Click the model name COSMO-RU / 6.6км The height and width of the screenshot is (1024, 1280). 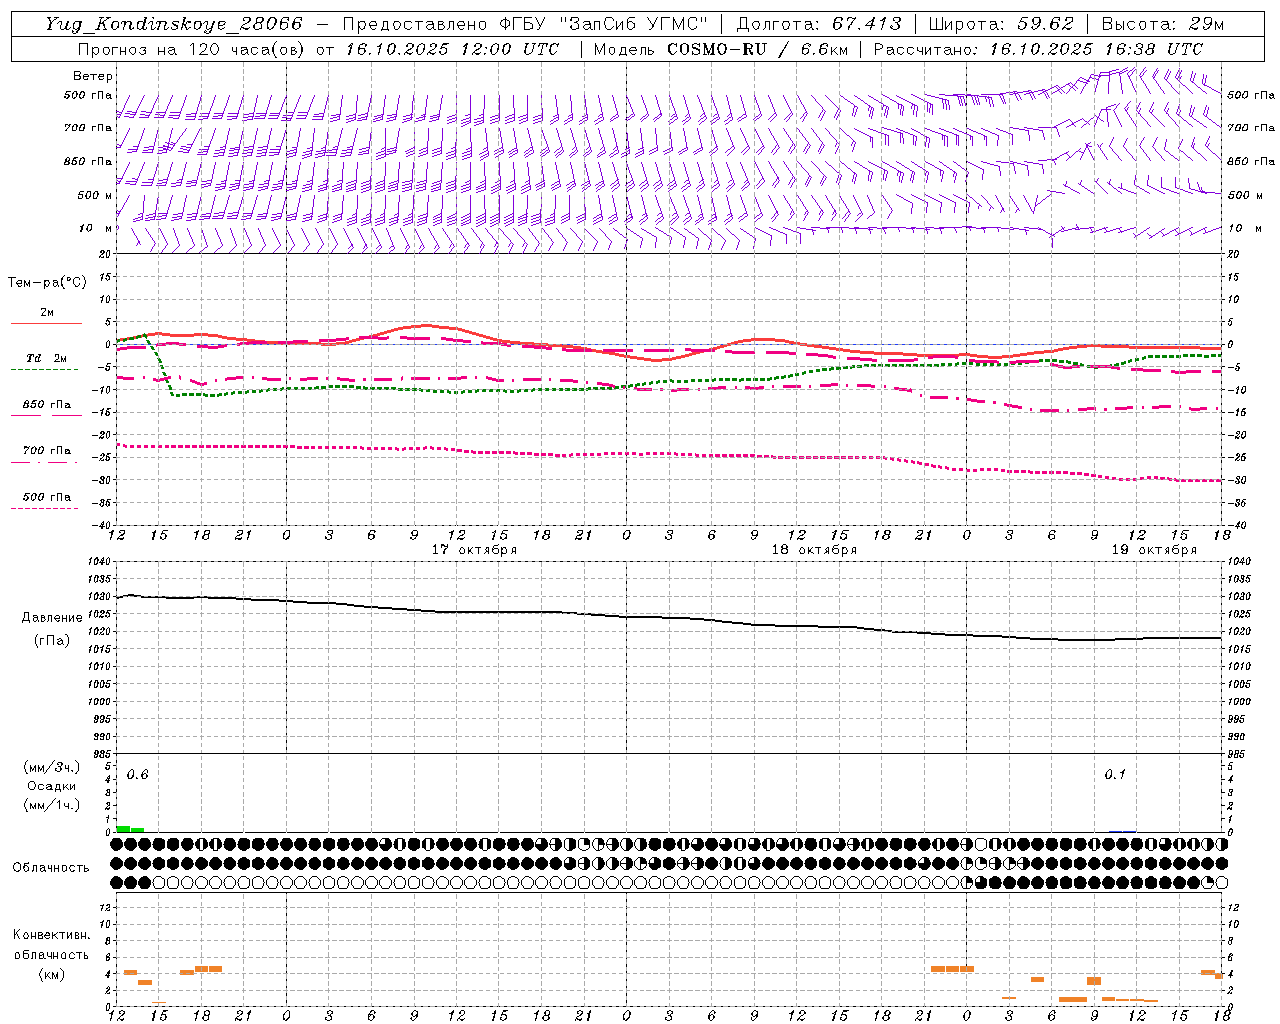click(x=756, y=48)
